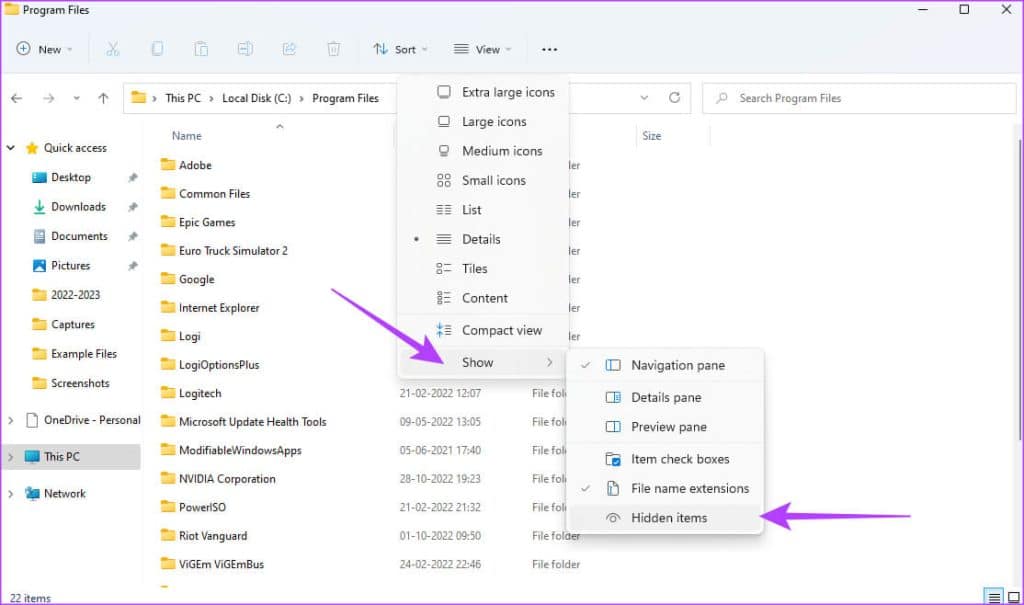Click the Paste icon in the toolbar

click(x=200, y=48)
